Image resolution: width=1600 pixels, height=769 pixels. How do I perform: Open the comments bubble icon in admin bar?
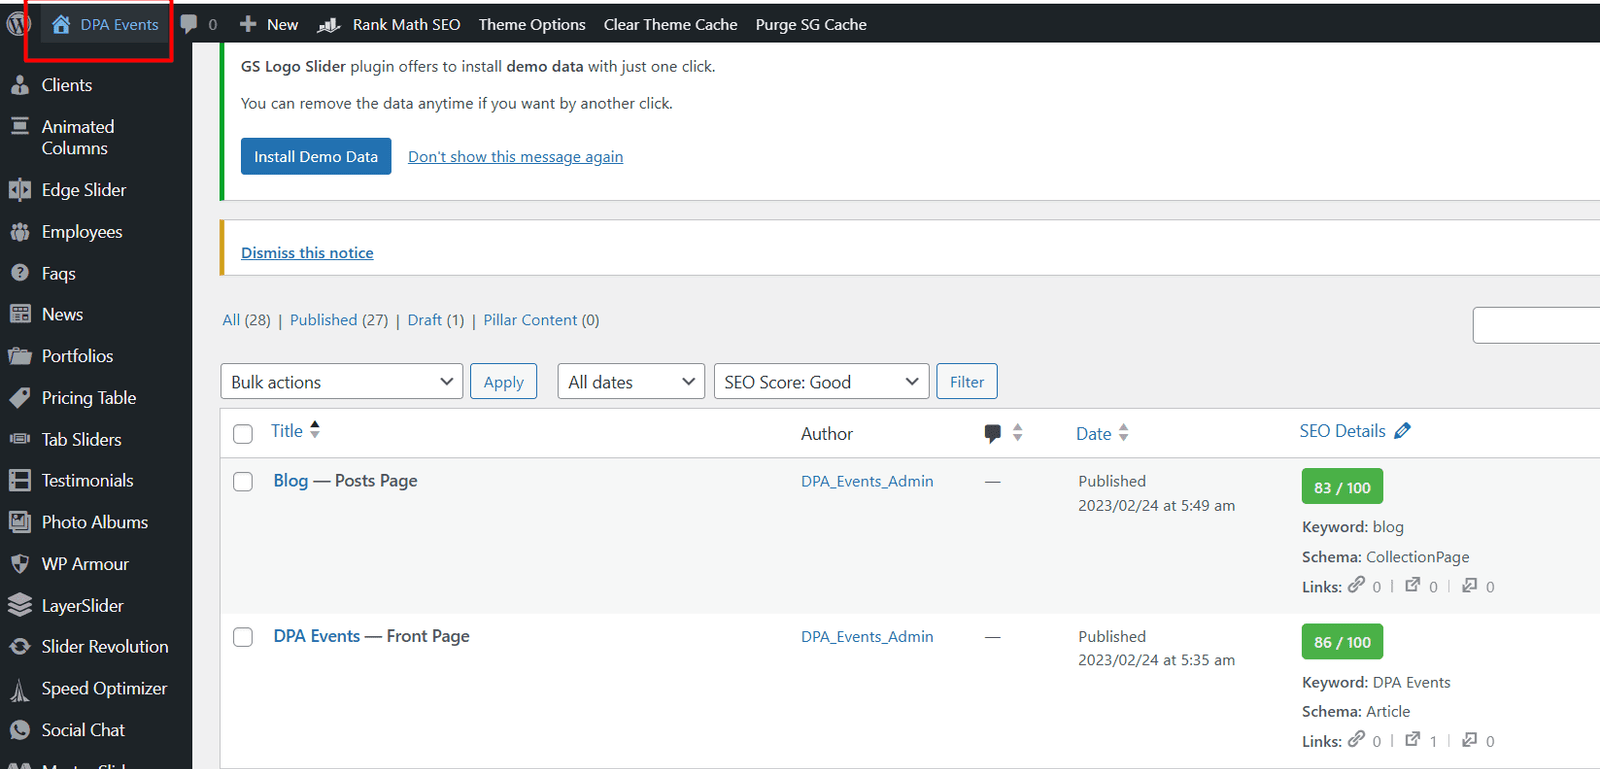coord(188,24)
